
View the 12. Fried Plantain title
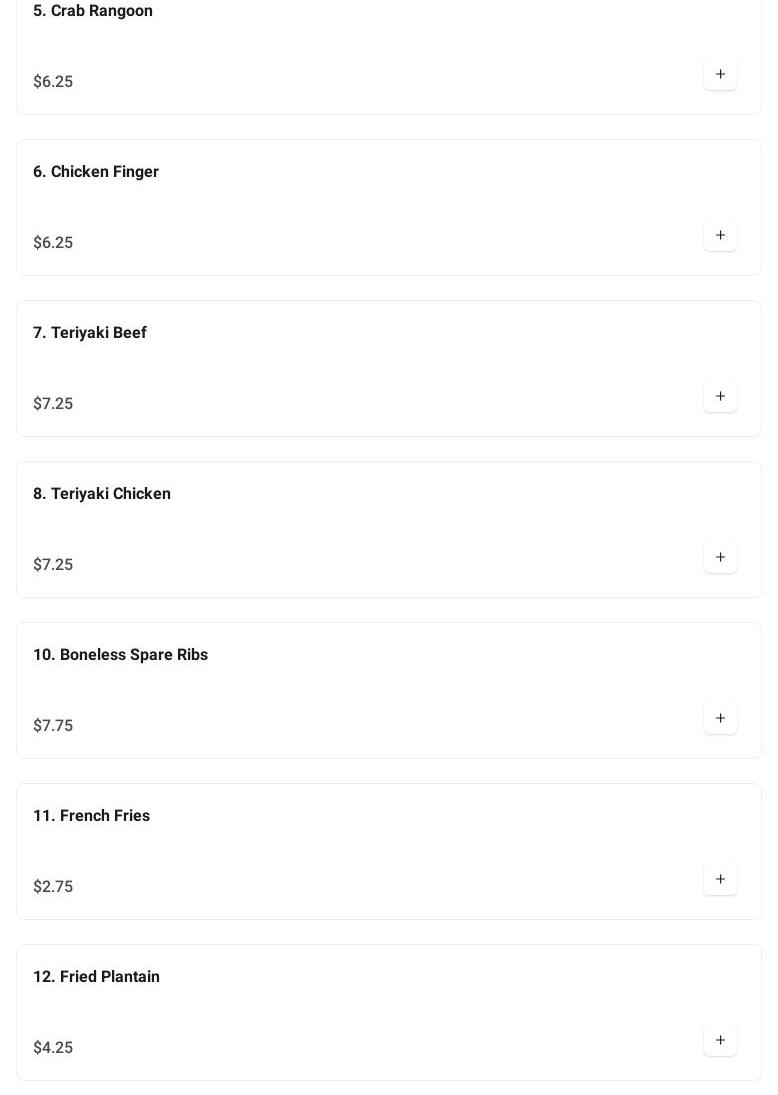click(96, 977)
